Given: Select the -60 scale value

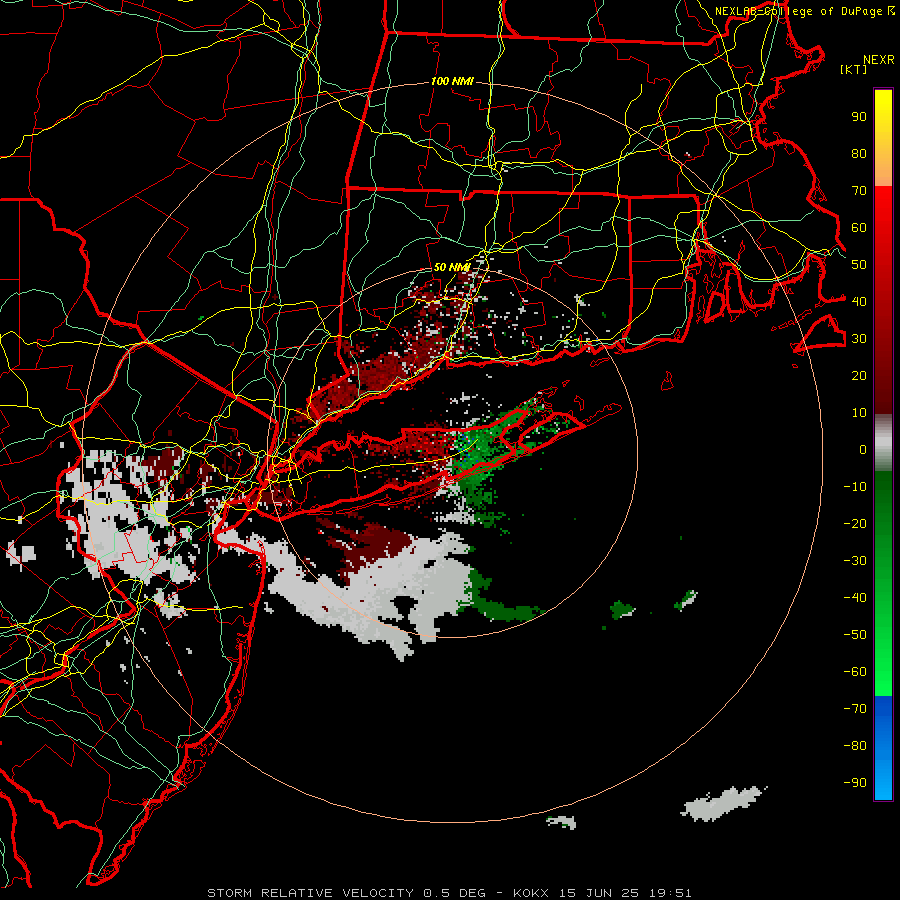Looking at the screenshot, I should click(x=855, y=672).
